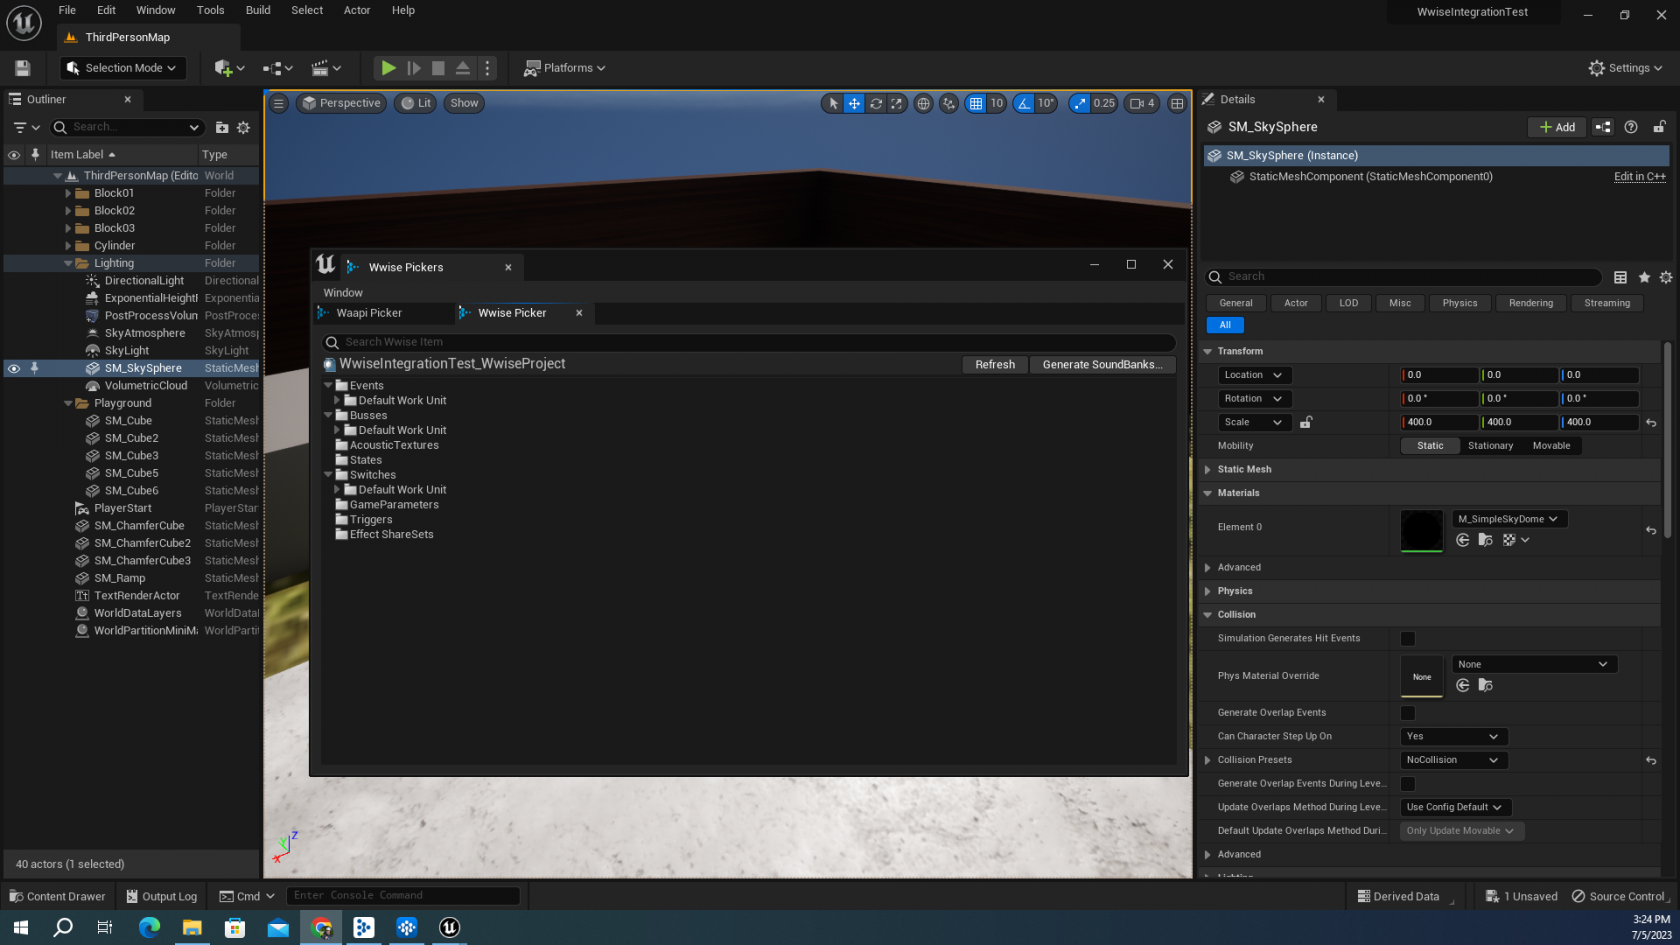Open Can Character Step Up On dropdown

pos(1453,736)
